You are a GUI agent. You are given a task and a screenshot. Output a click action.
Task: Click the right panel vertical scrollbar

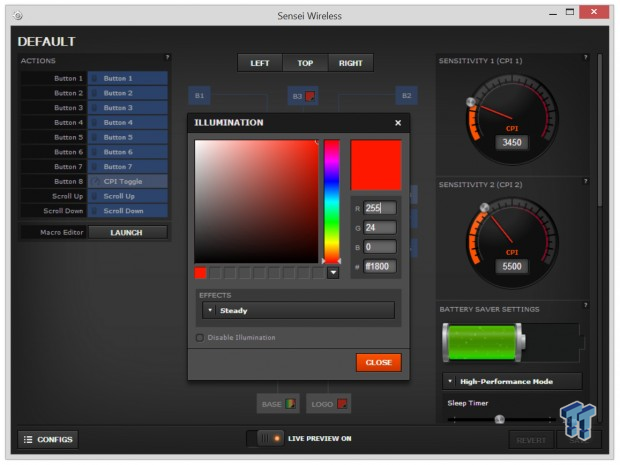pyautogui.click(x=600, y=130)
